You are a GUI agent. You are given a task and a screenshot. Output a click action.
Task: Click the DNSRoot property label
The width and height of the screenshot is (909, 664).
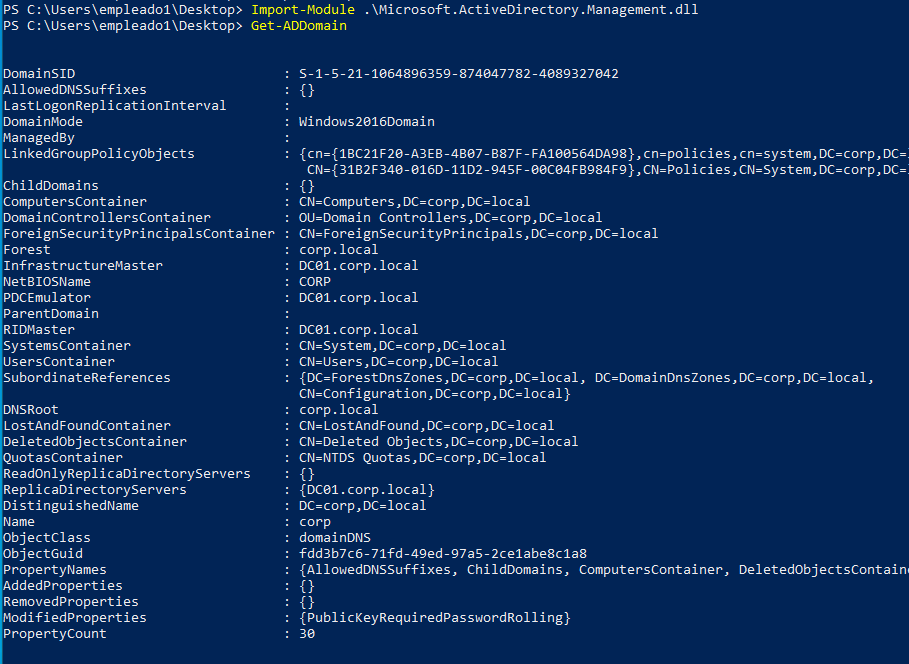tap(31, 410)
